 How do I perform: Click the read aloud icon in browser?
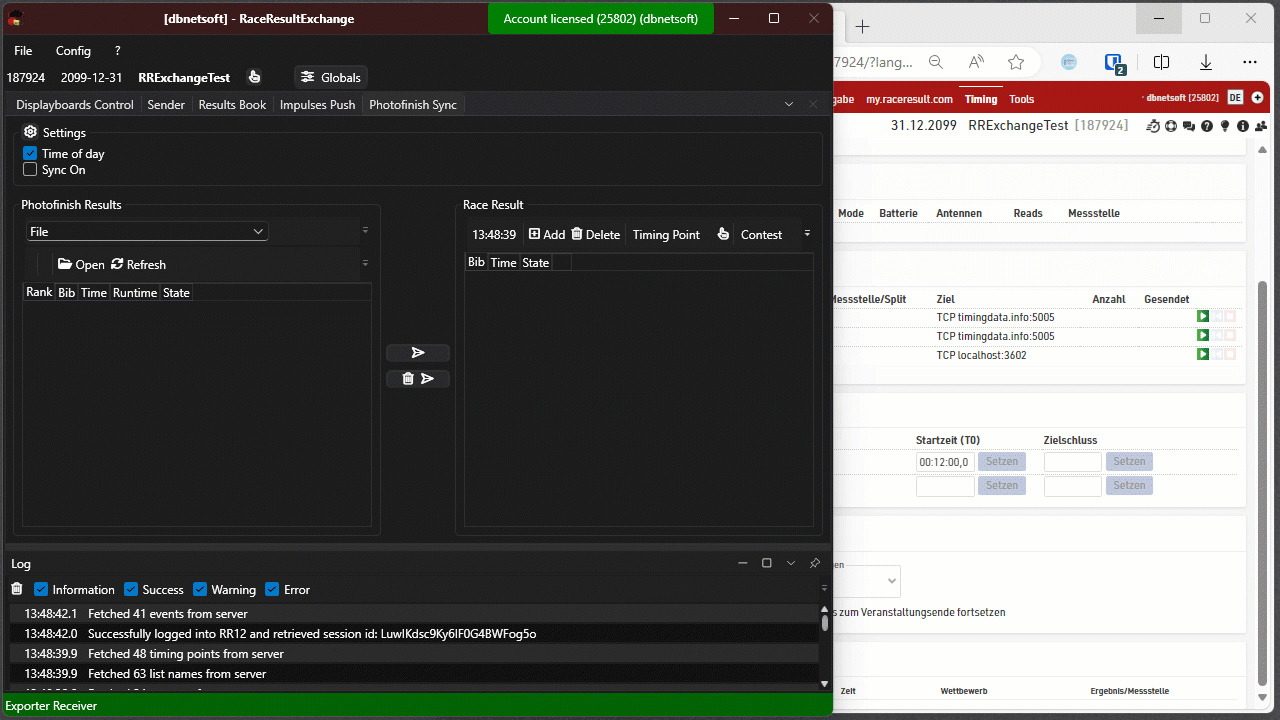(x=976, y=62)
